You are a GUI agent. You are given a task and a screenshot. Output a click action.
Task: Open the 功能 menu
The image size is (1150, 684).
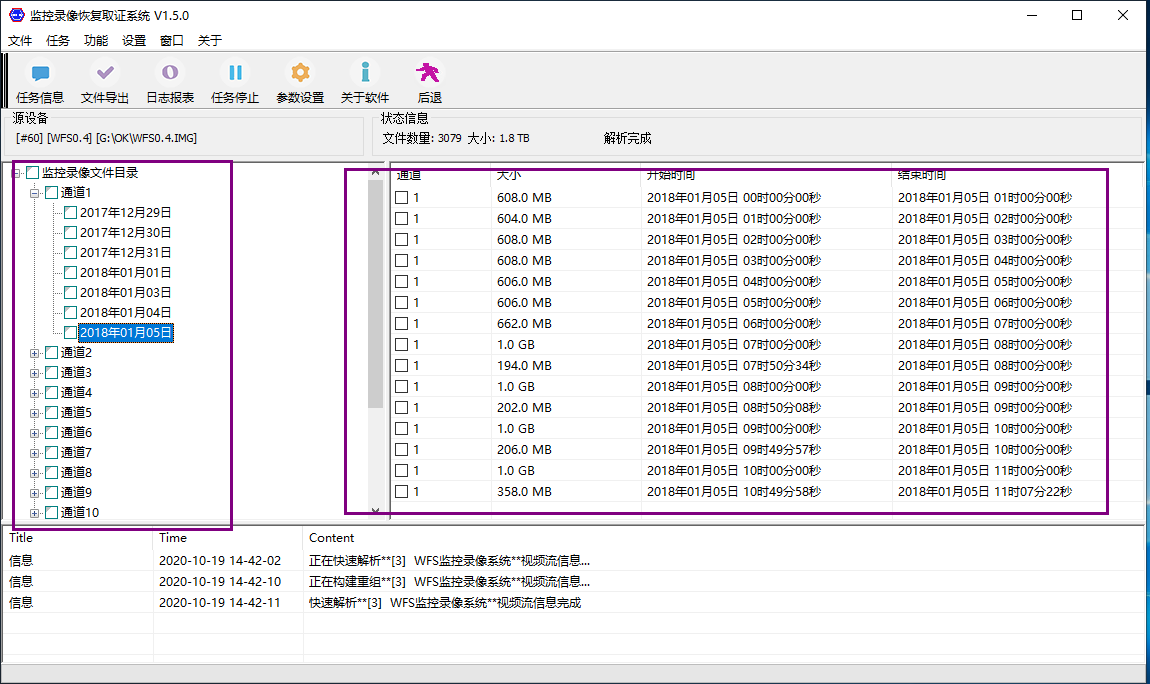96,41
